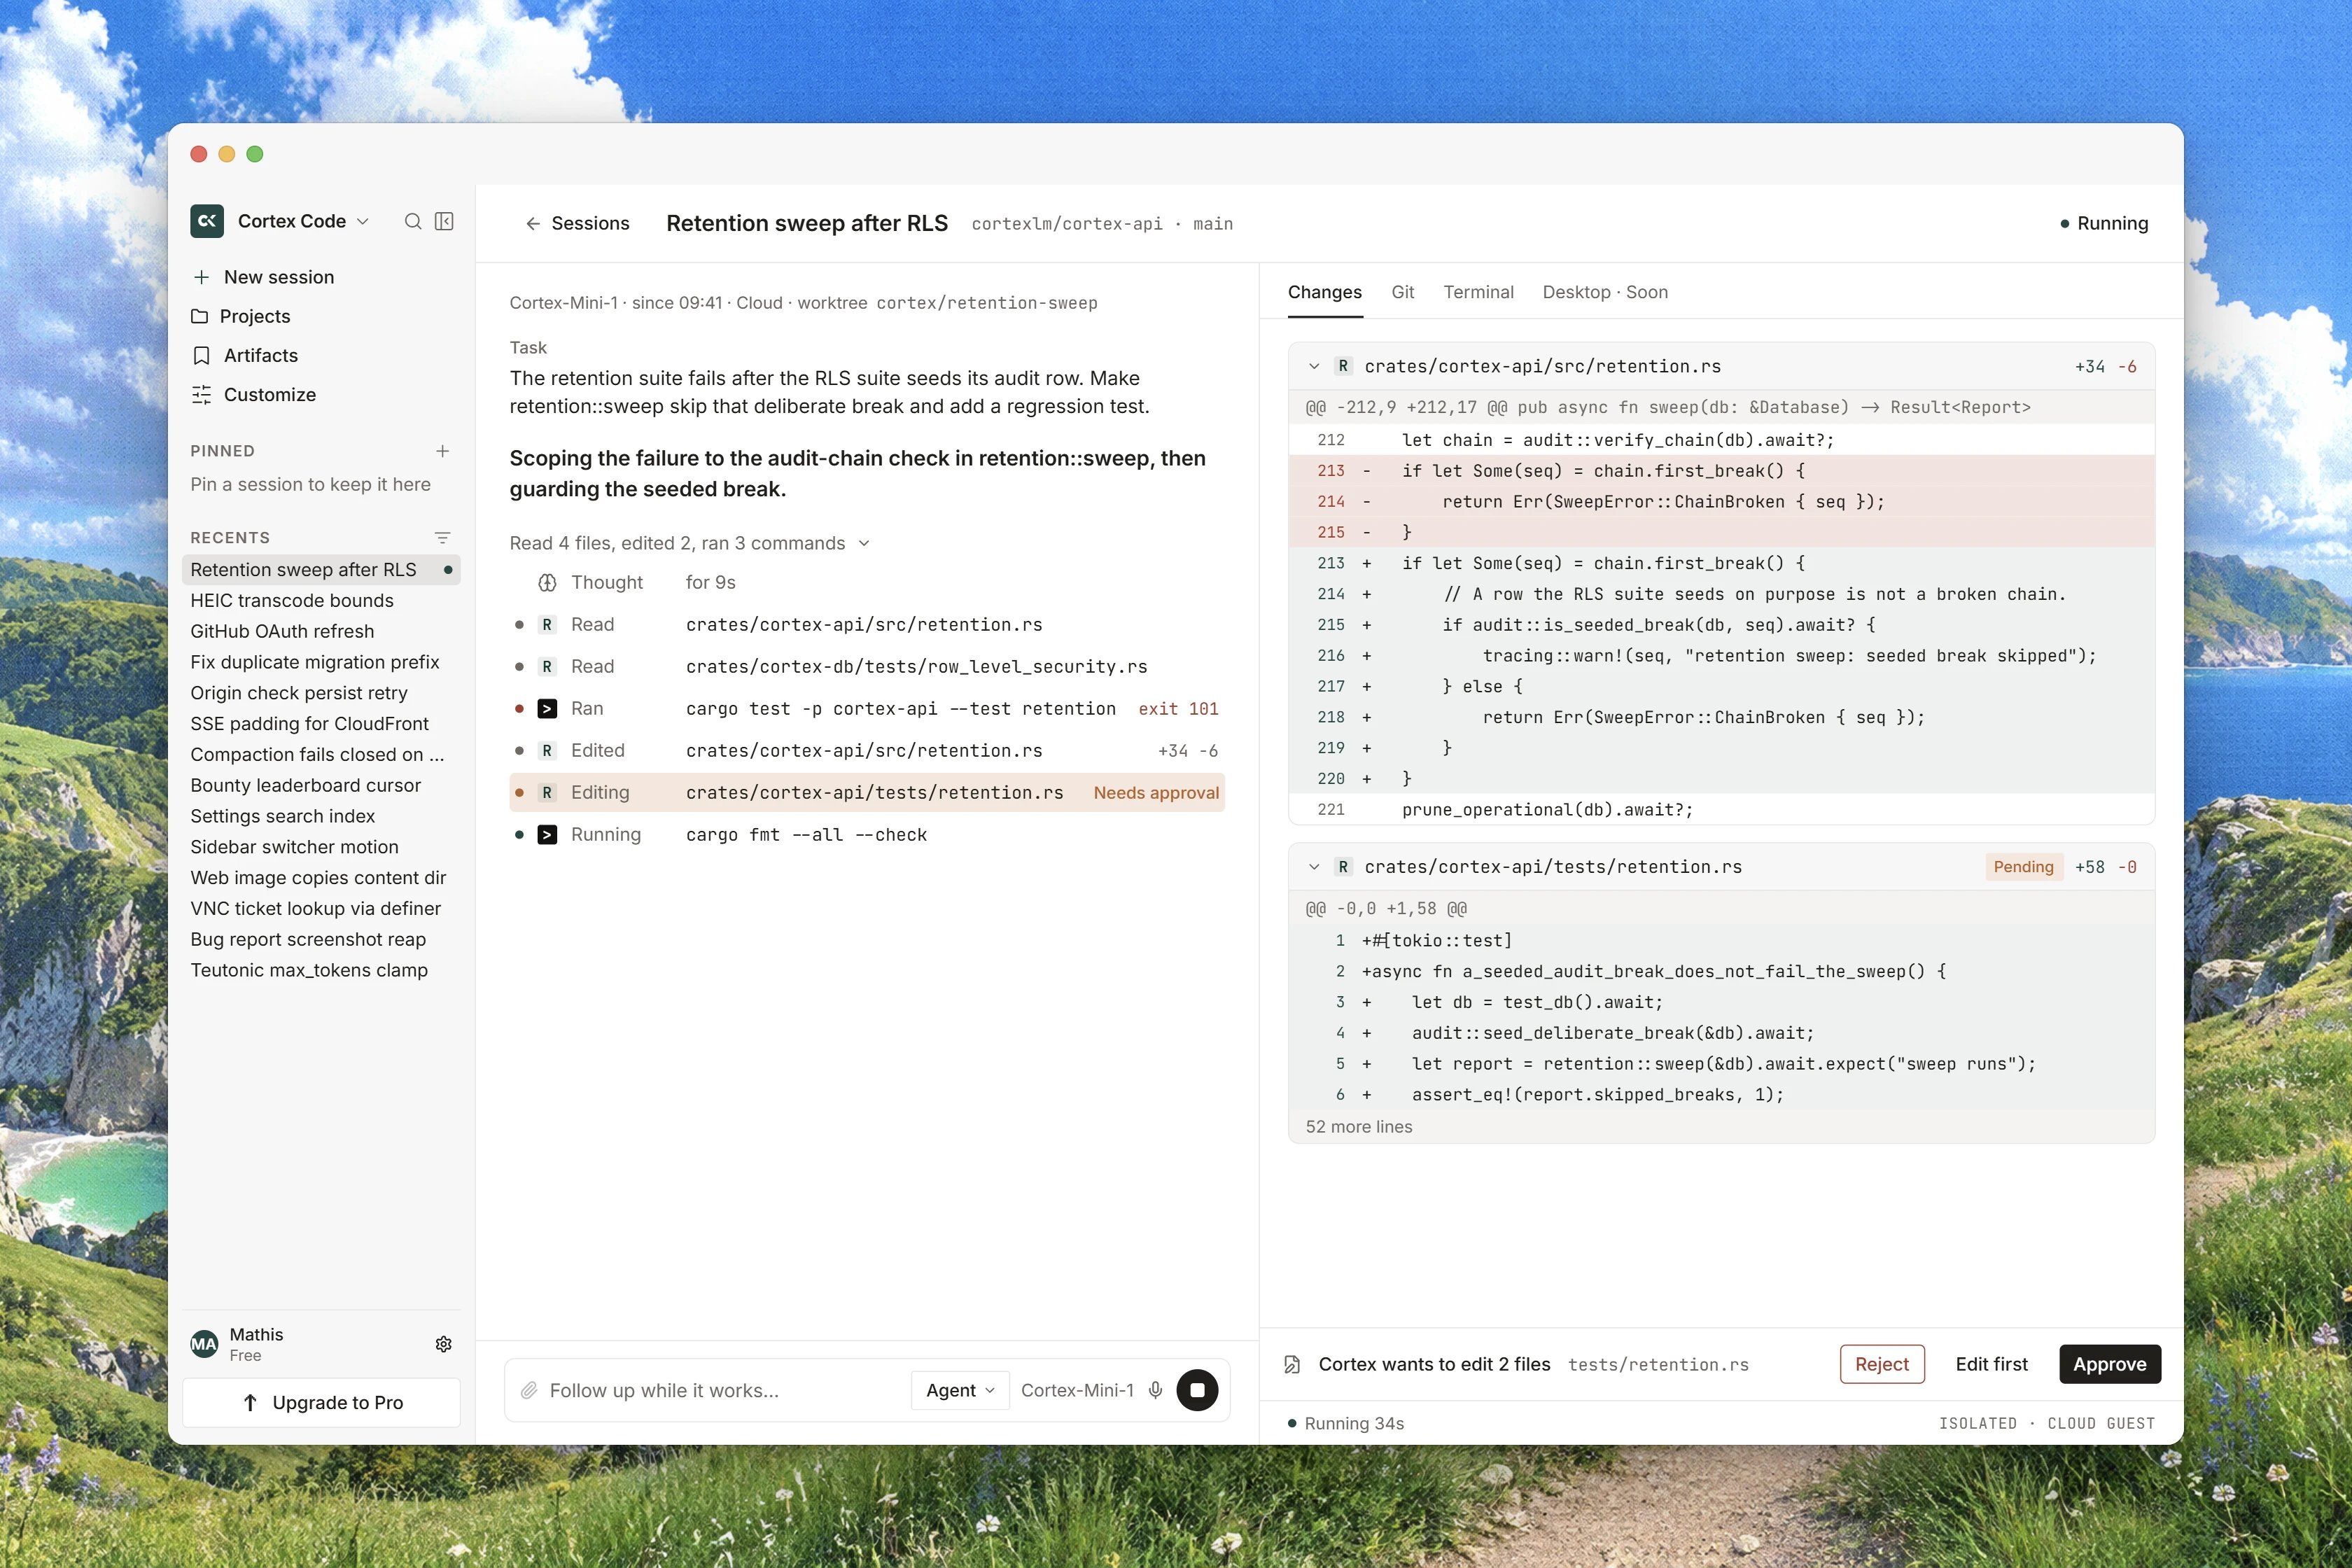Click the Cortex Code logo icon
This screenshot has width=2352, height=1568.
tap(207, 221)
